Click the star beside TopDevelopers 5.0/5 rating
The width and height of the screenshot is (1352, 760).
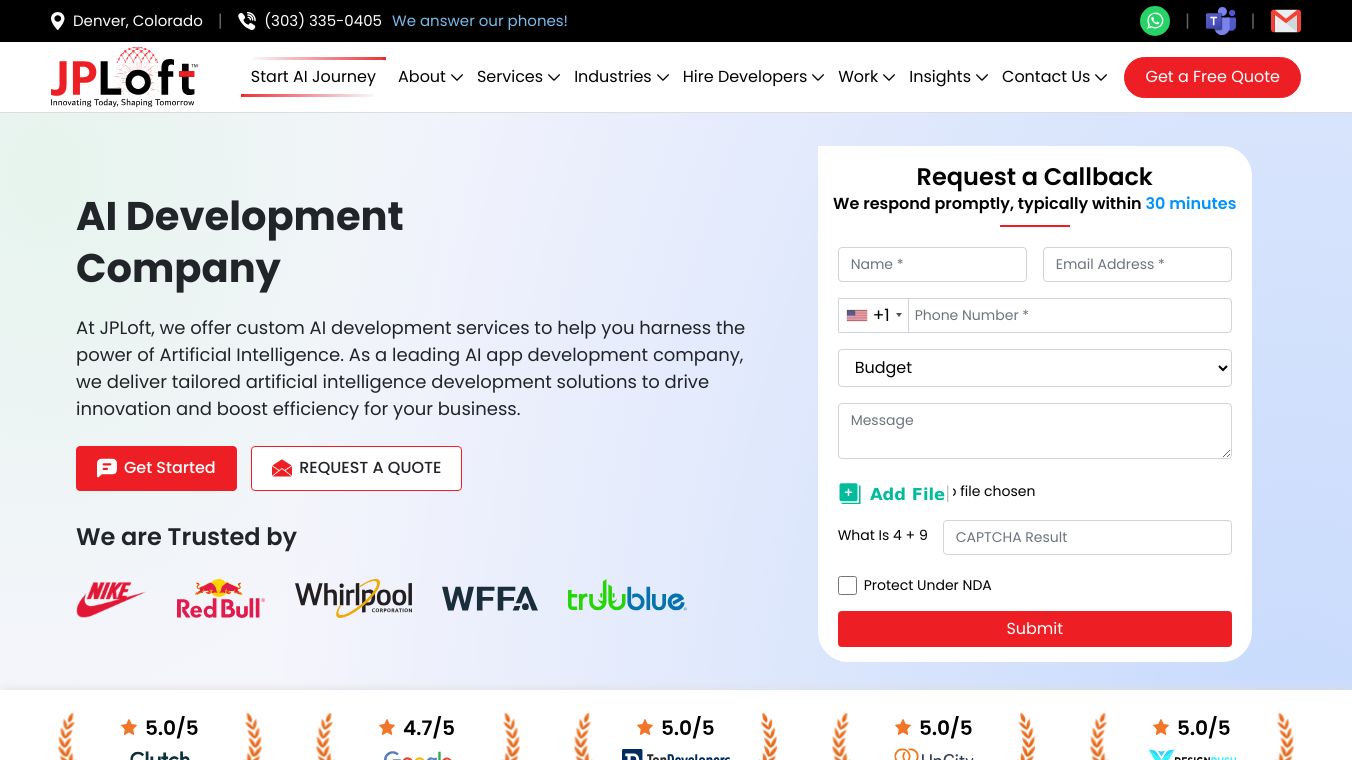point(645,727)
